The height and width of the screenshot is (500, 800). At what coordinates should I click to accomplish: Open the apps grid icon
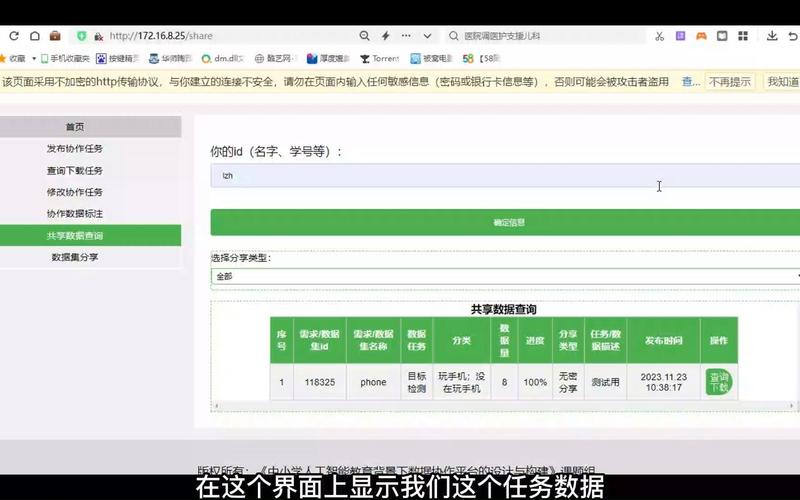[743, 36]
